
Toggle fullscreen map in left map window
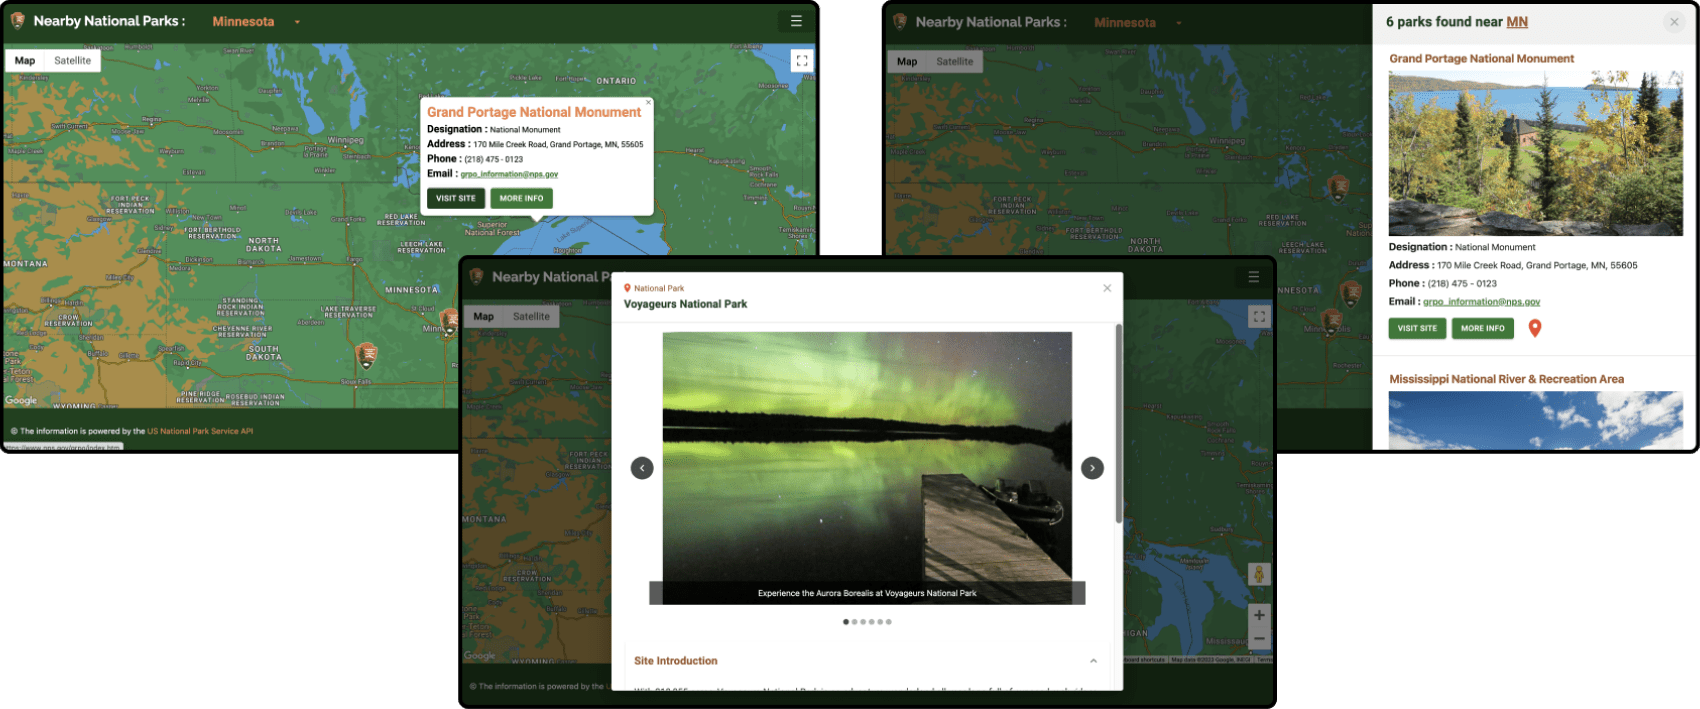801,61
